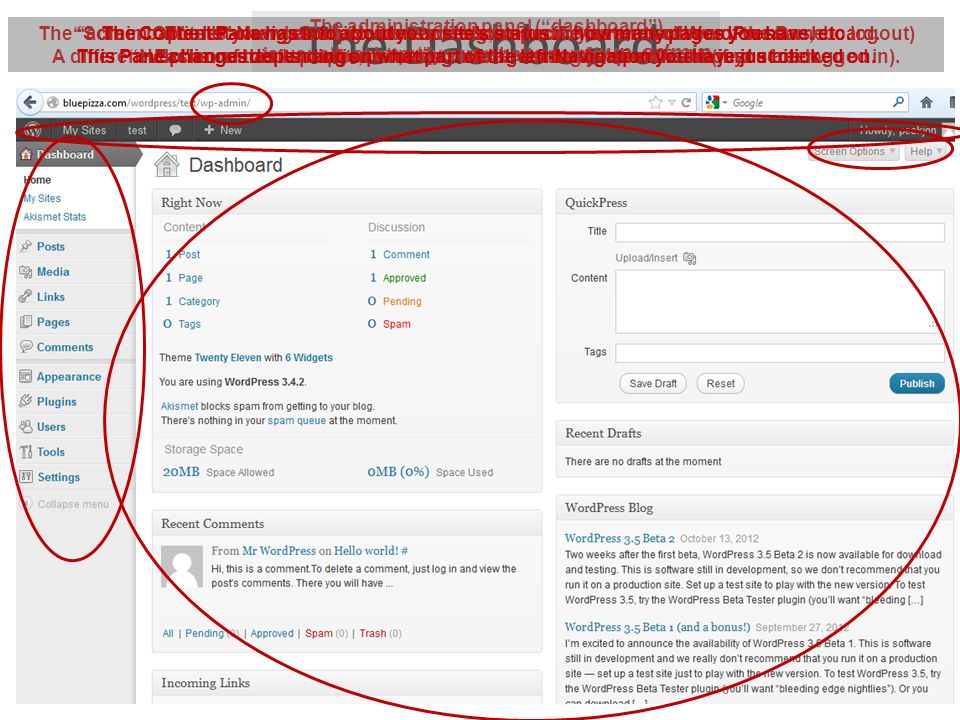This screenshot has width=960, height=720.
Task: Click the Media icon in sidebar
Action: pos(26,271)
